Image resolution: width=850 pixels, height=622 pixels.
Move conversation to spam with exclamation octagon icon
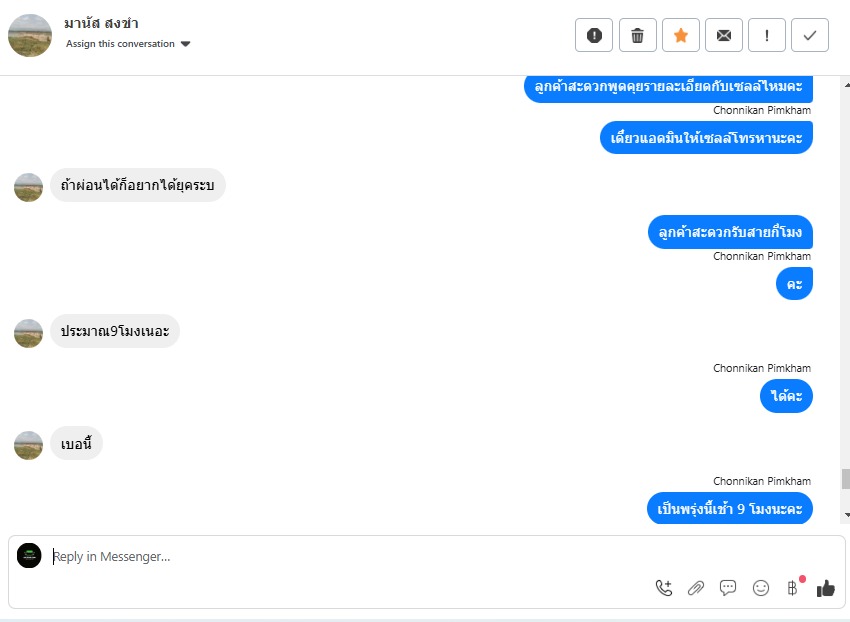coord(594,35)
